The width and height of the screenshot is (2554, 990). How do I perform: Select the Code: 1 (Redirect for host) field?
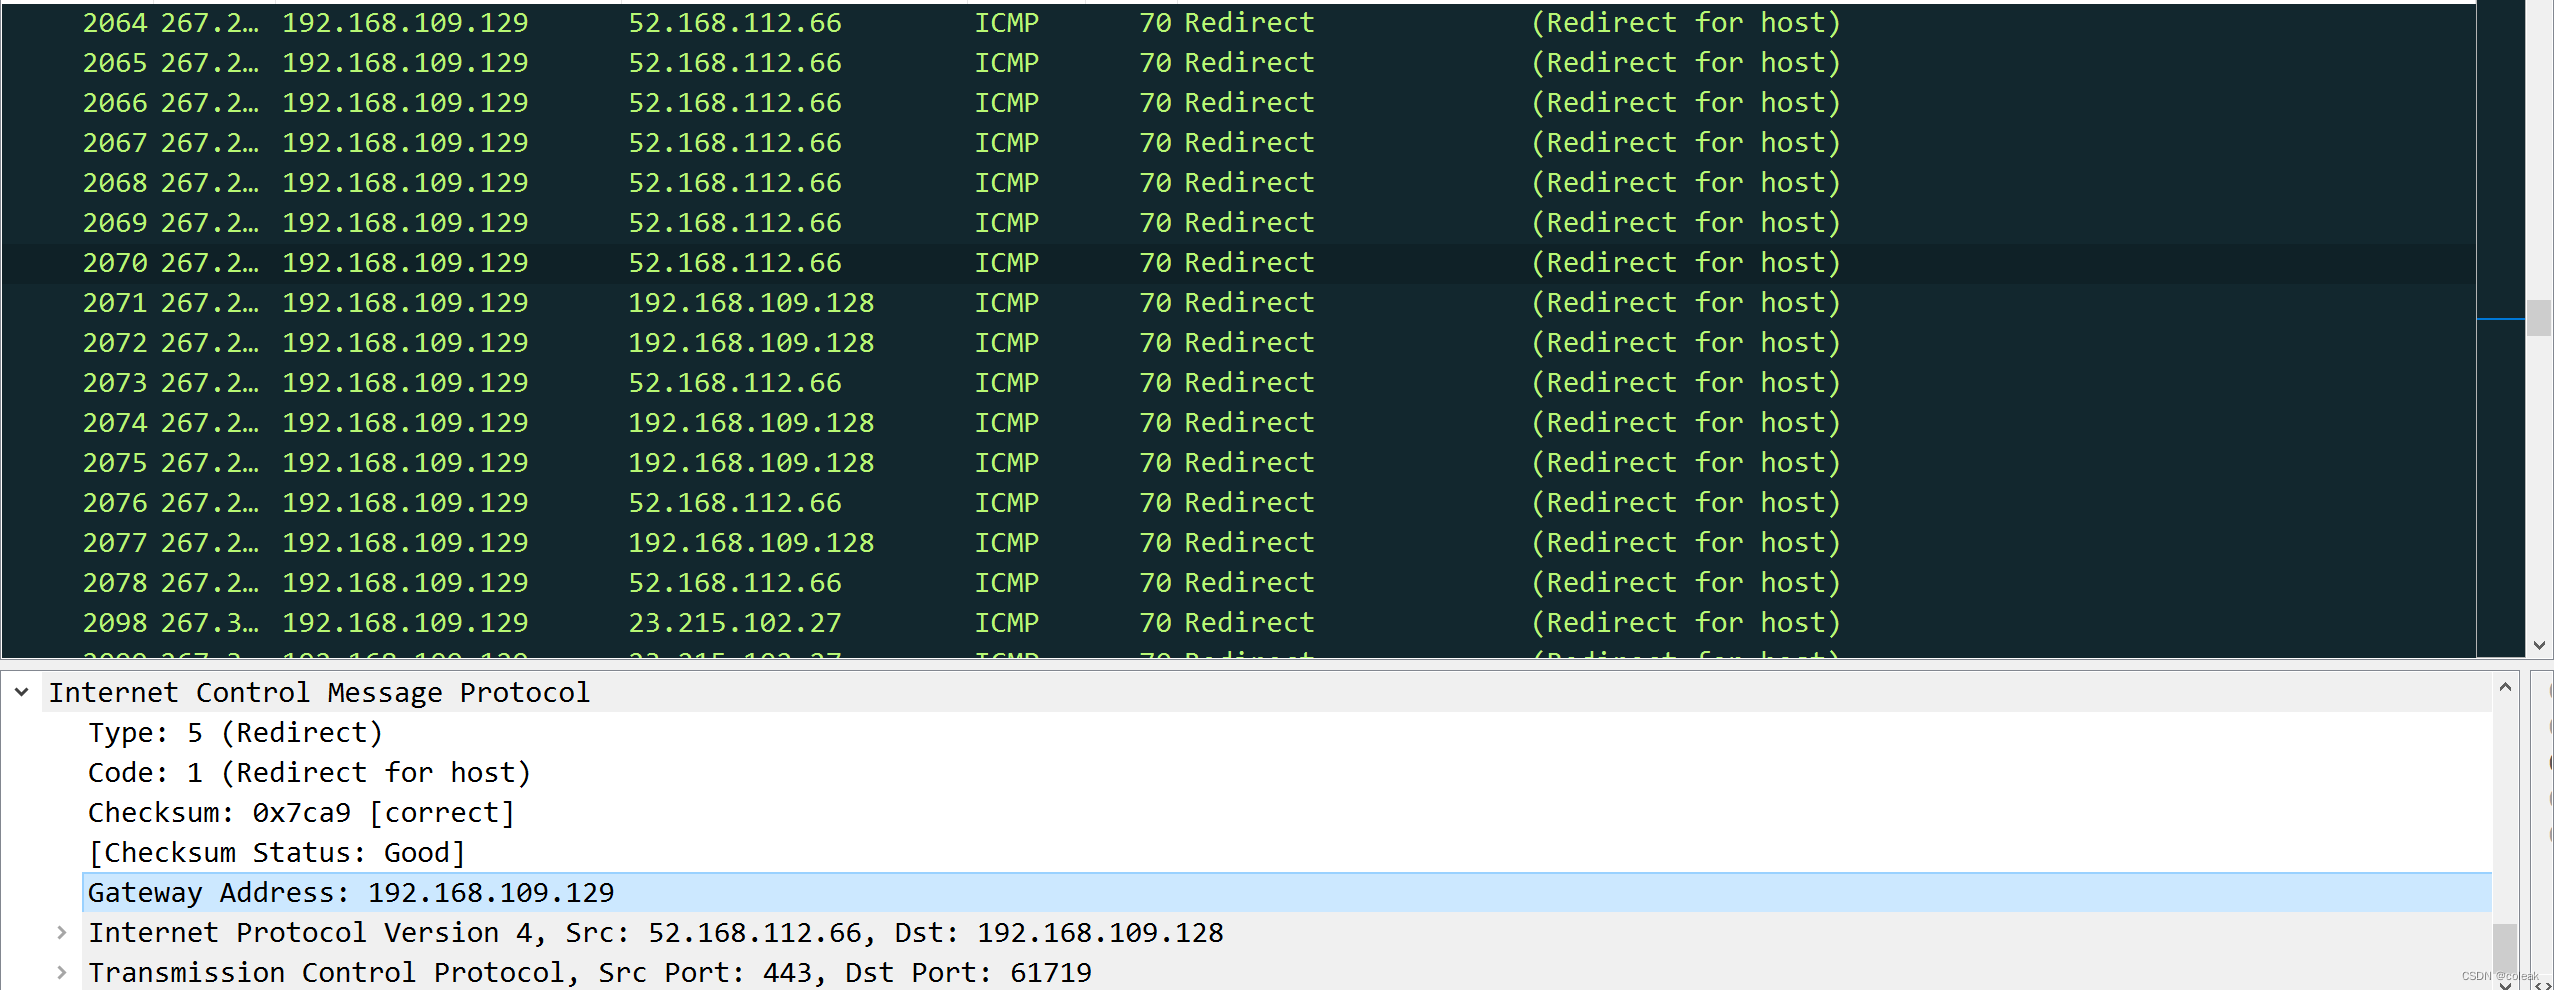[310, 772]
